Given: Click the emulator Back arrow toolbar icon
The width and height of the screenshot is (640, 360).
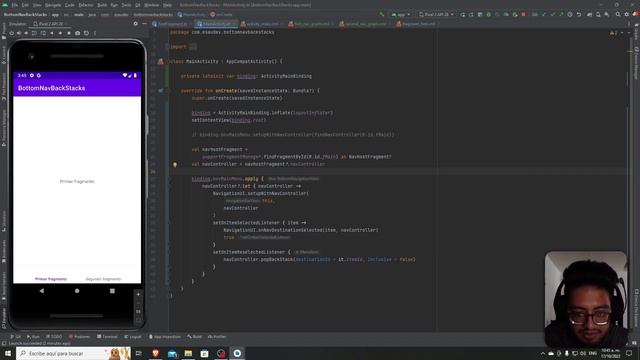Looking at the screenshot, I should 52,33.
